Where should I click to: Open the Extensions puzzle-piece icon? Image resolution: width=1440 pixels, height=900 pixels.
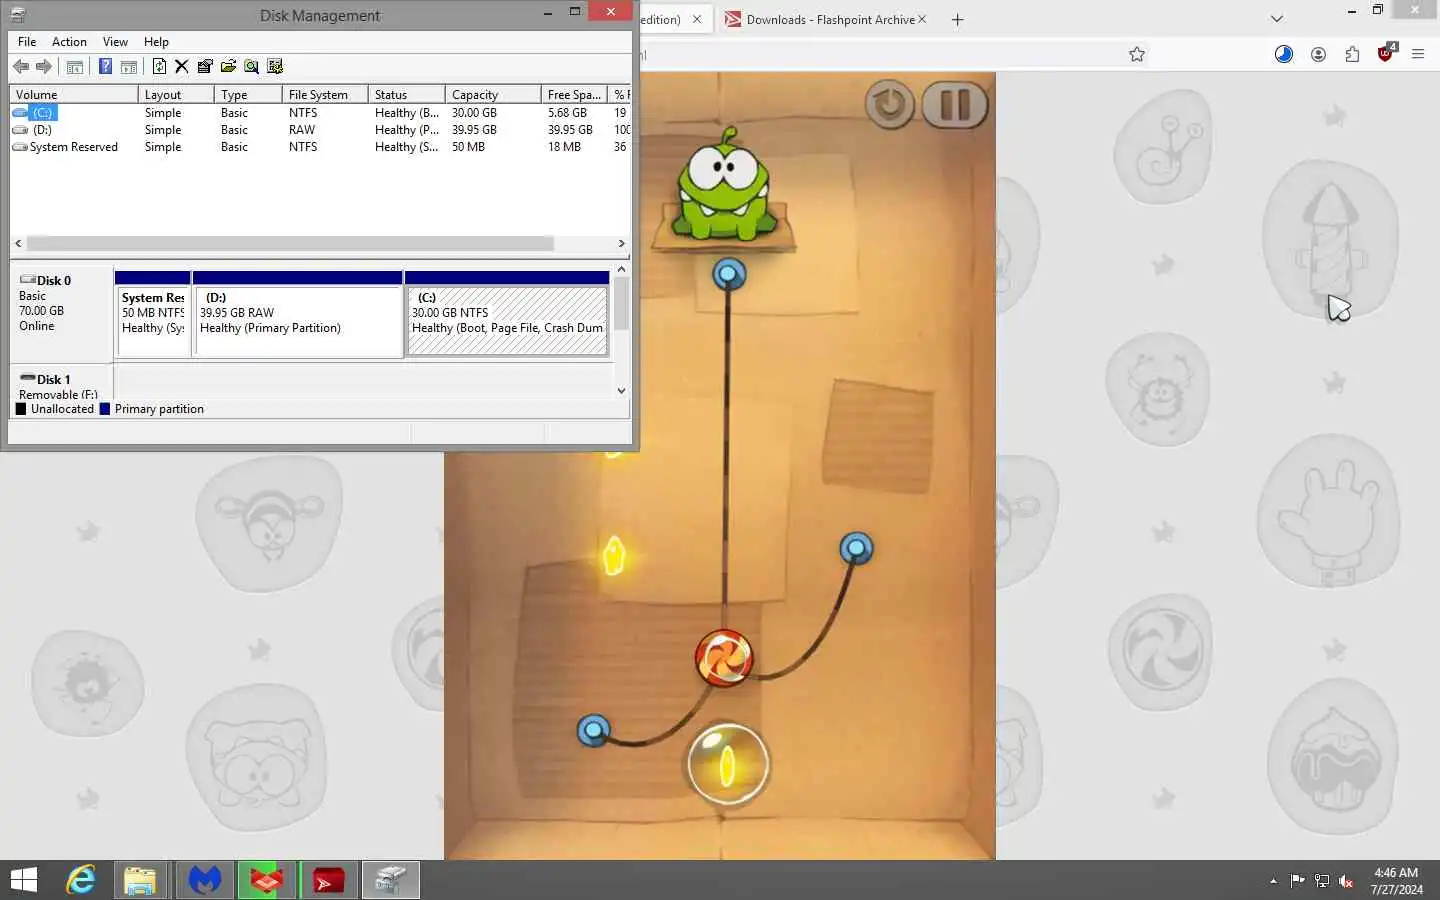coord(1352,54)
